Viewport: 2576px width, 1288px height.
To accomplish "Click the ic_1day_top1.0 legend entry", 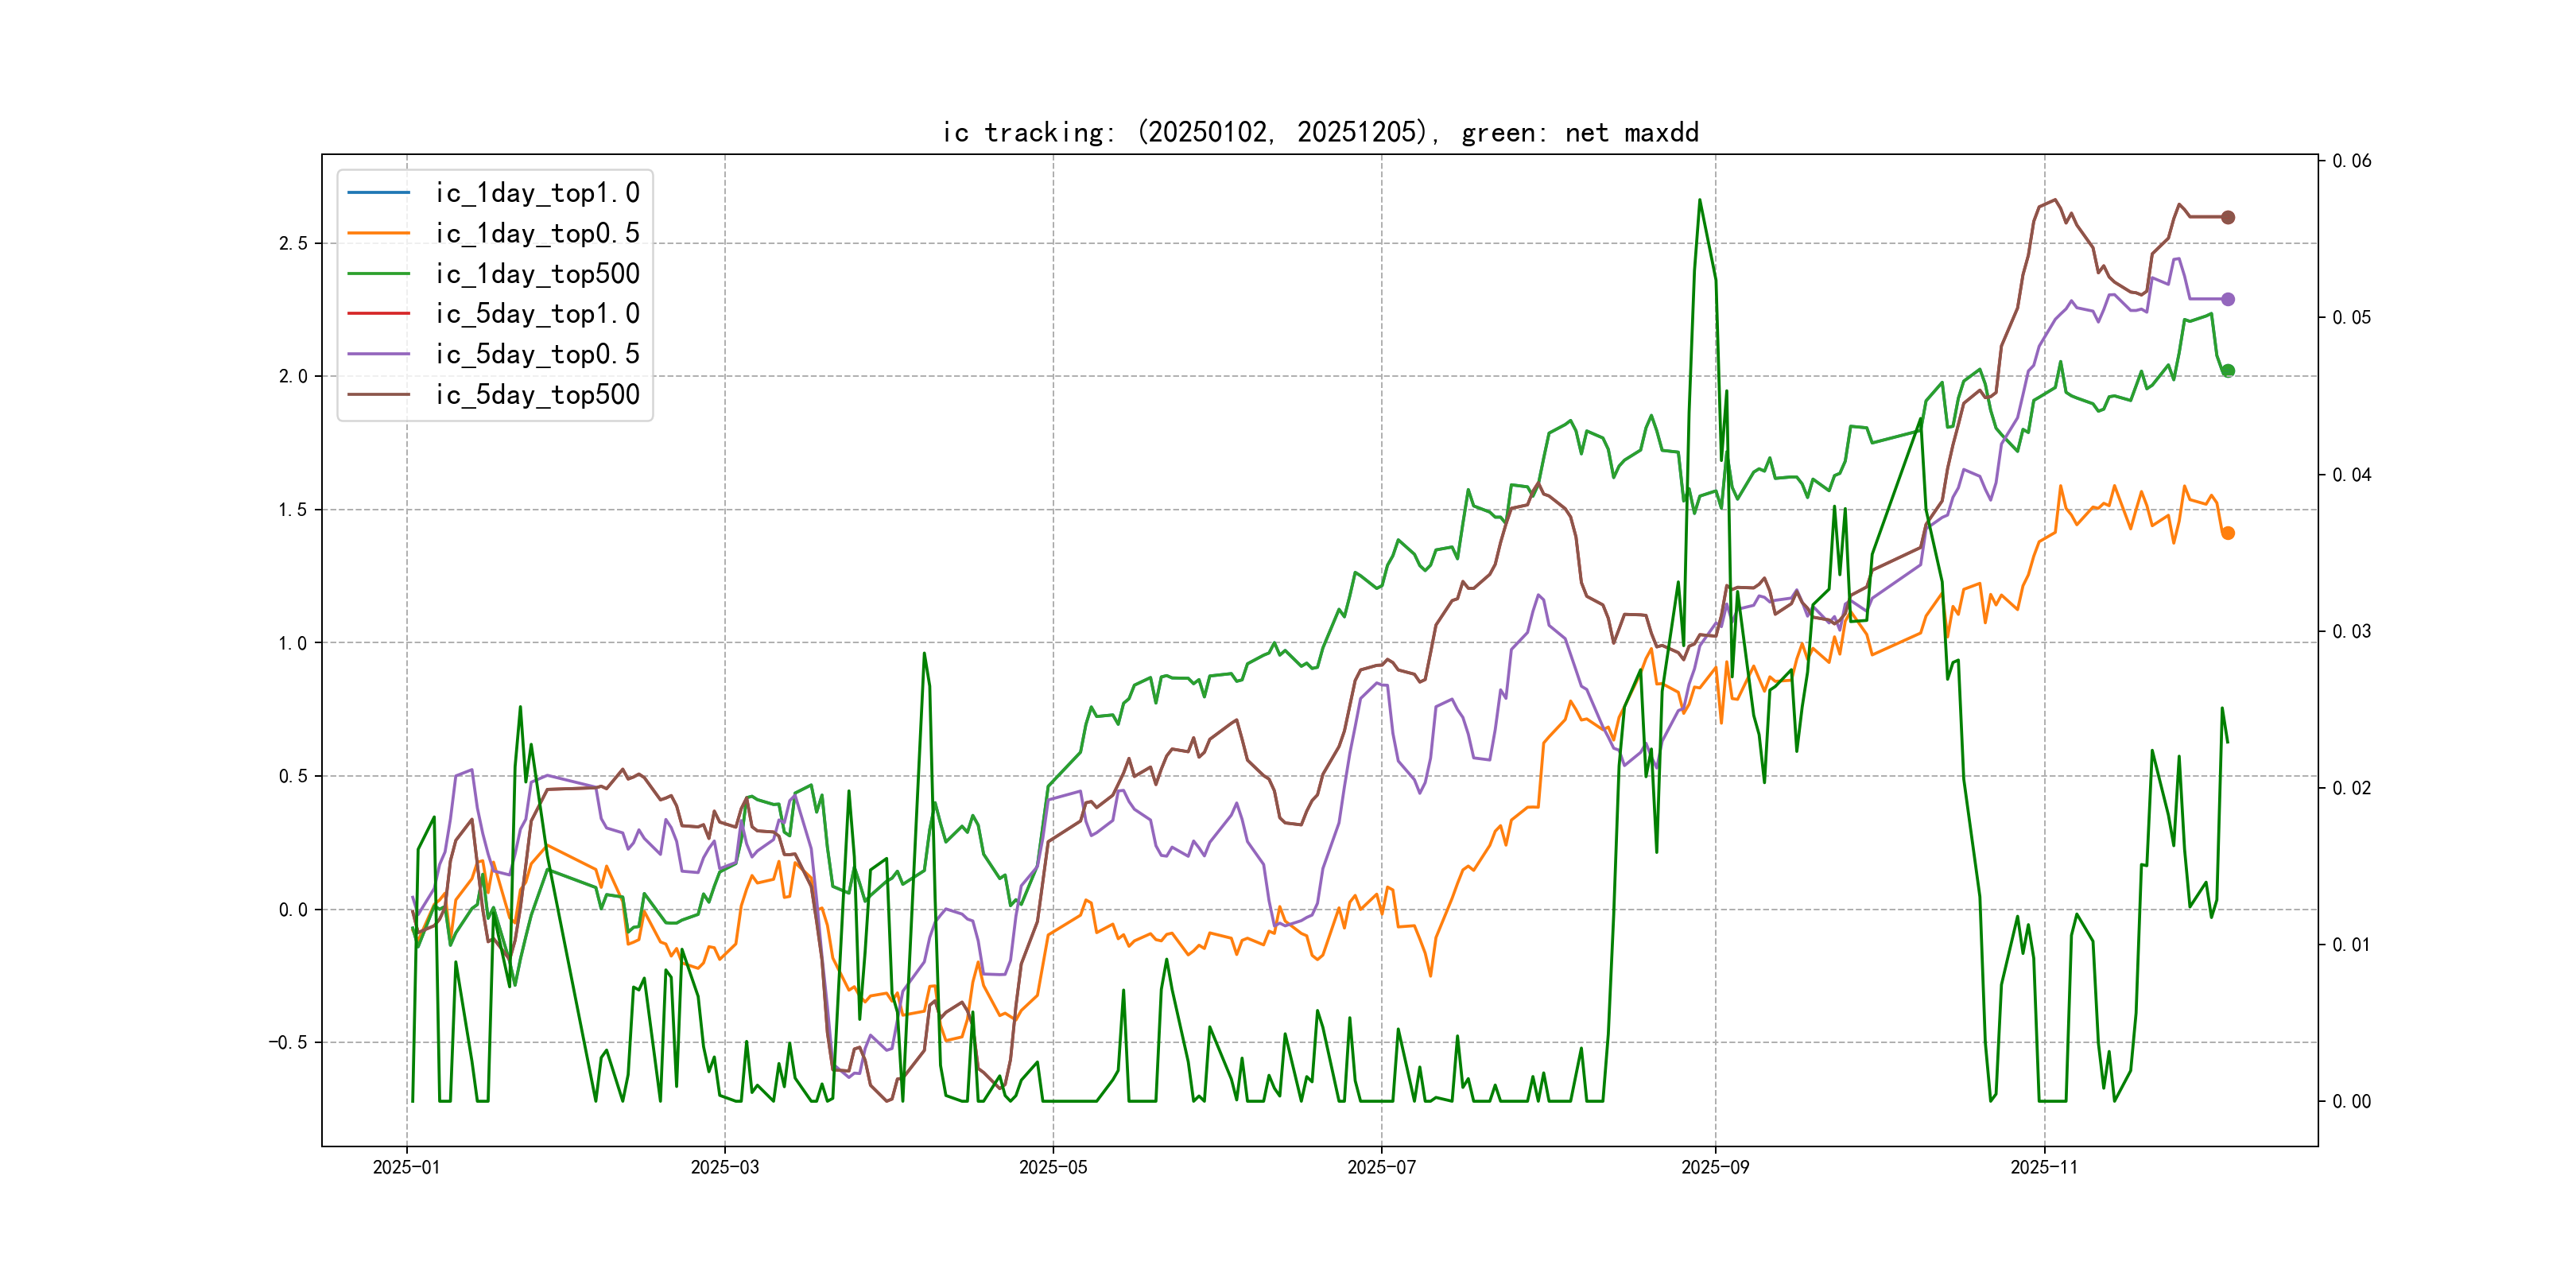I will [x=537, y=192].
